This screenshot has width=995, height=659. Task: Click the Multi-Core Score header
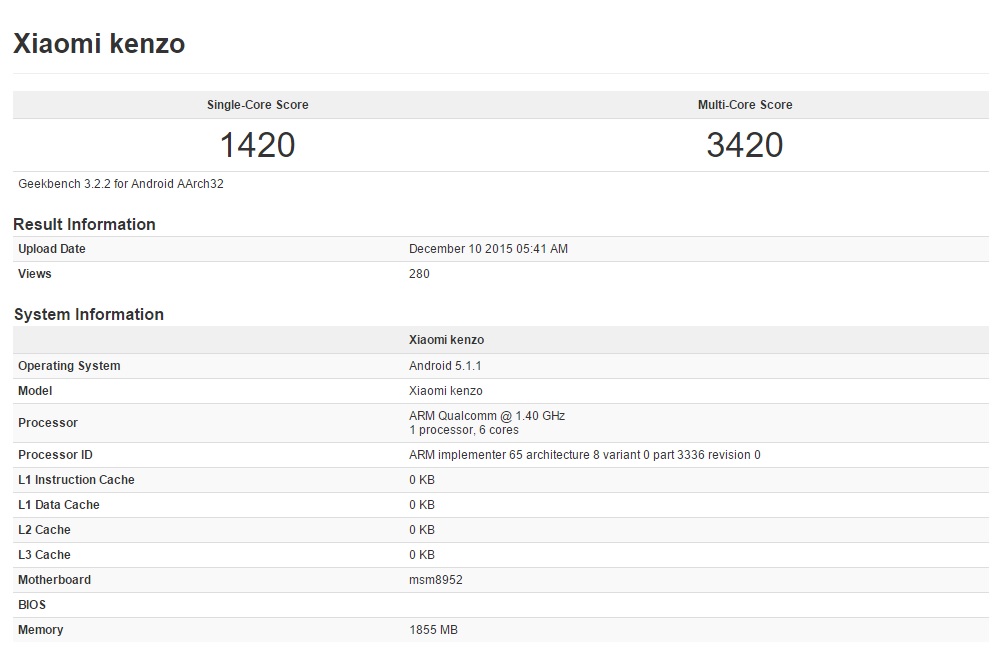click(x=745, y=105)
